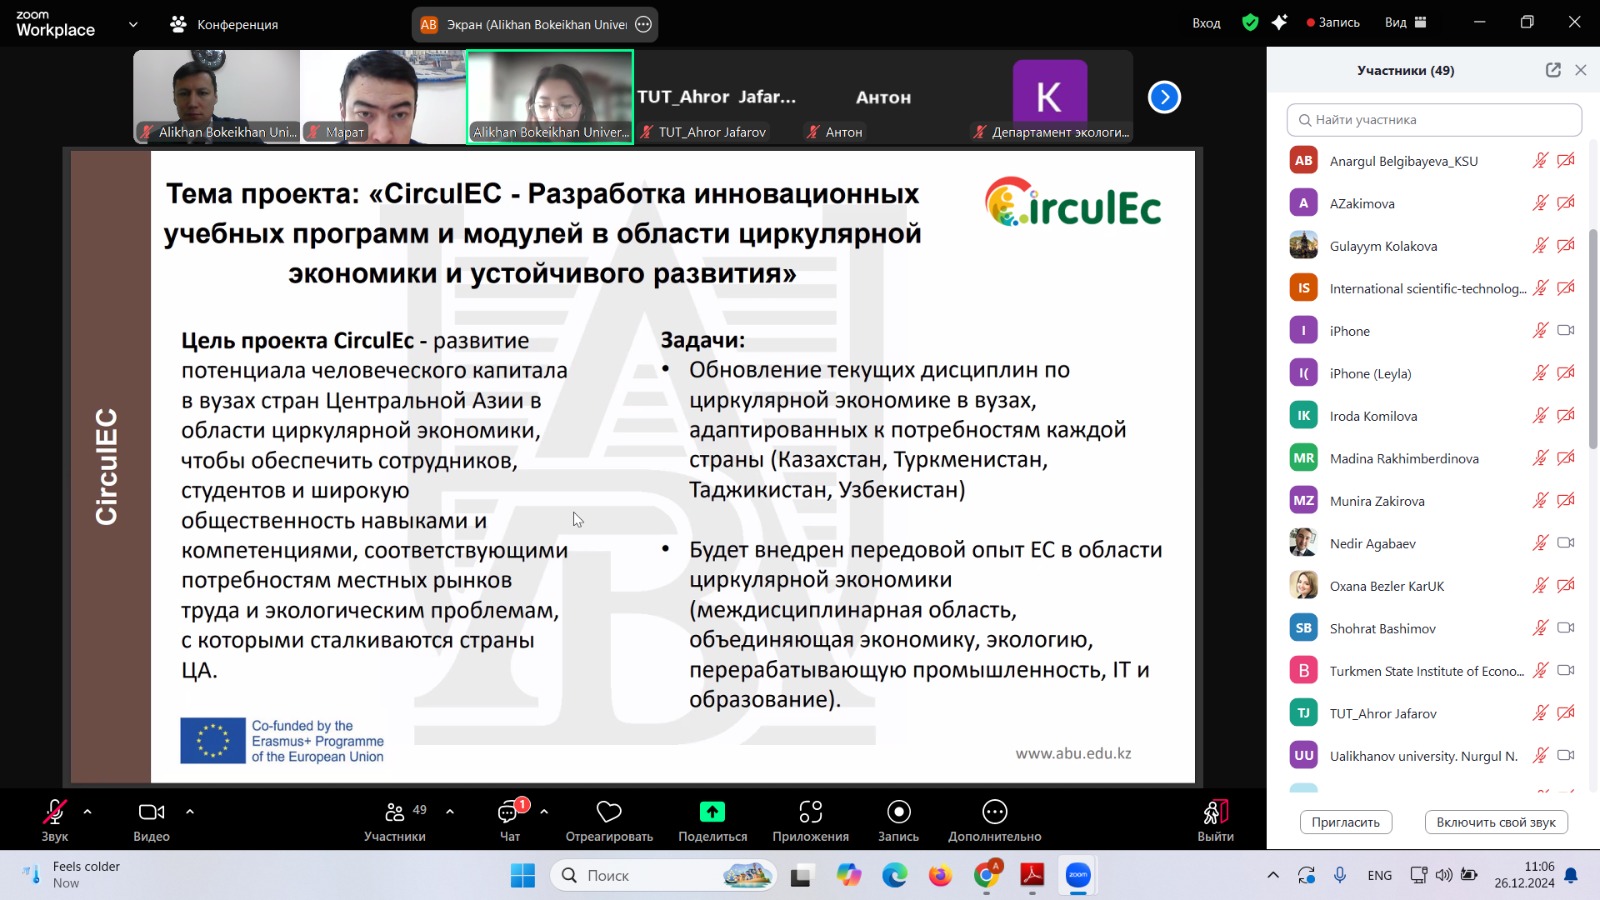Close the Участники panel
The image size is (1600, 900).
pyautogui.click(x=1580, y=70)
